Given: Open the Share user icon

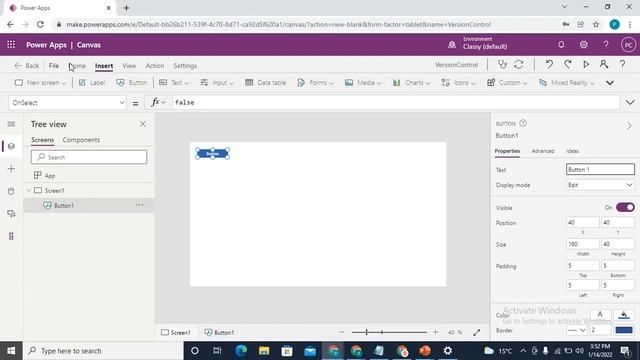Looking at the screenshot, I should point(604,64).
